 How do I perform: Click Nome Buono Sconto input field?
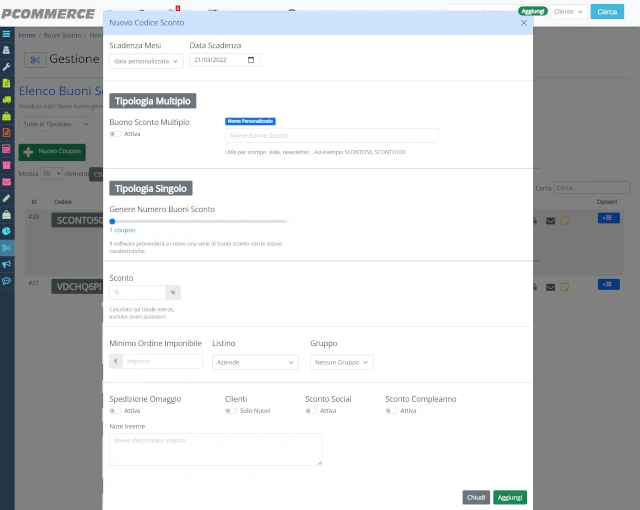331,135
